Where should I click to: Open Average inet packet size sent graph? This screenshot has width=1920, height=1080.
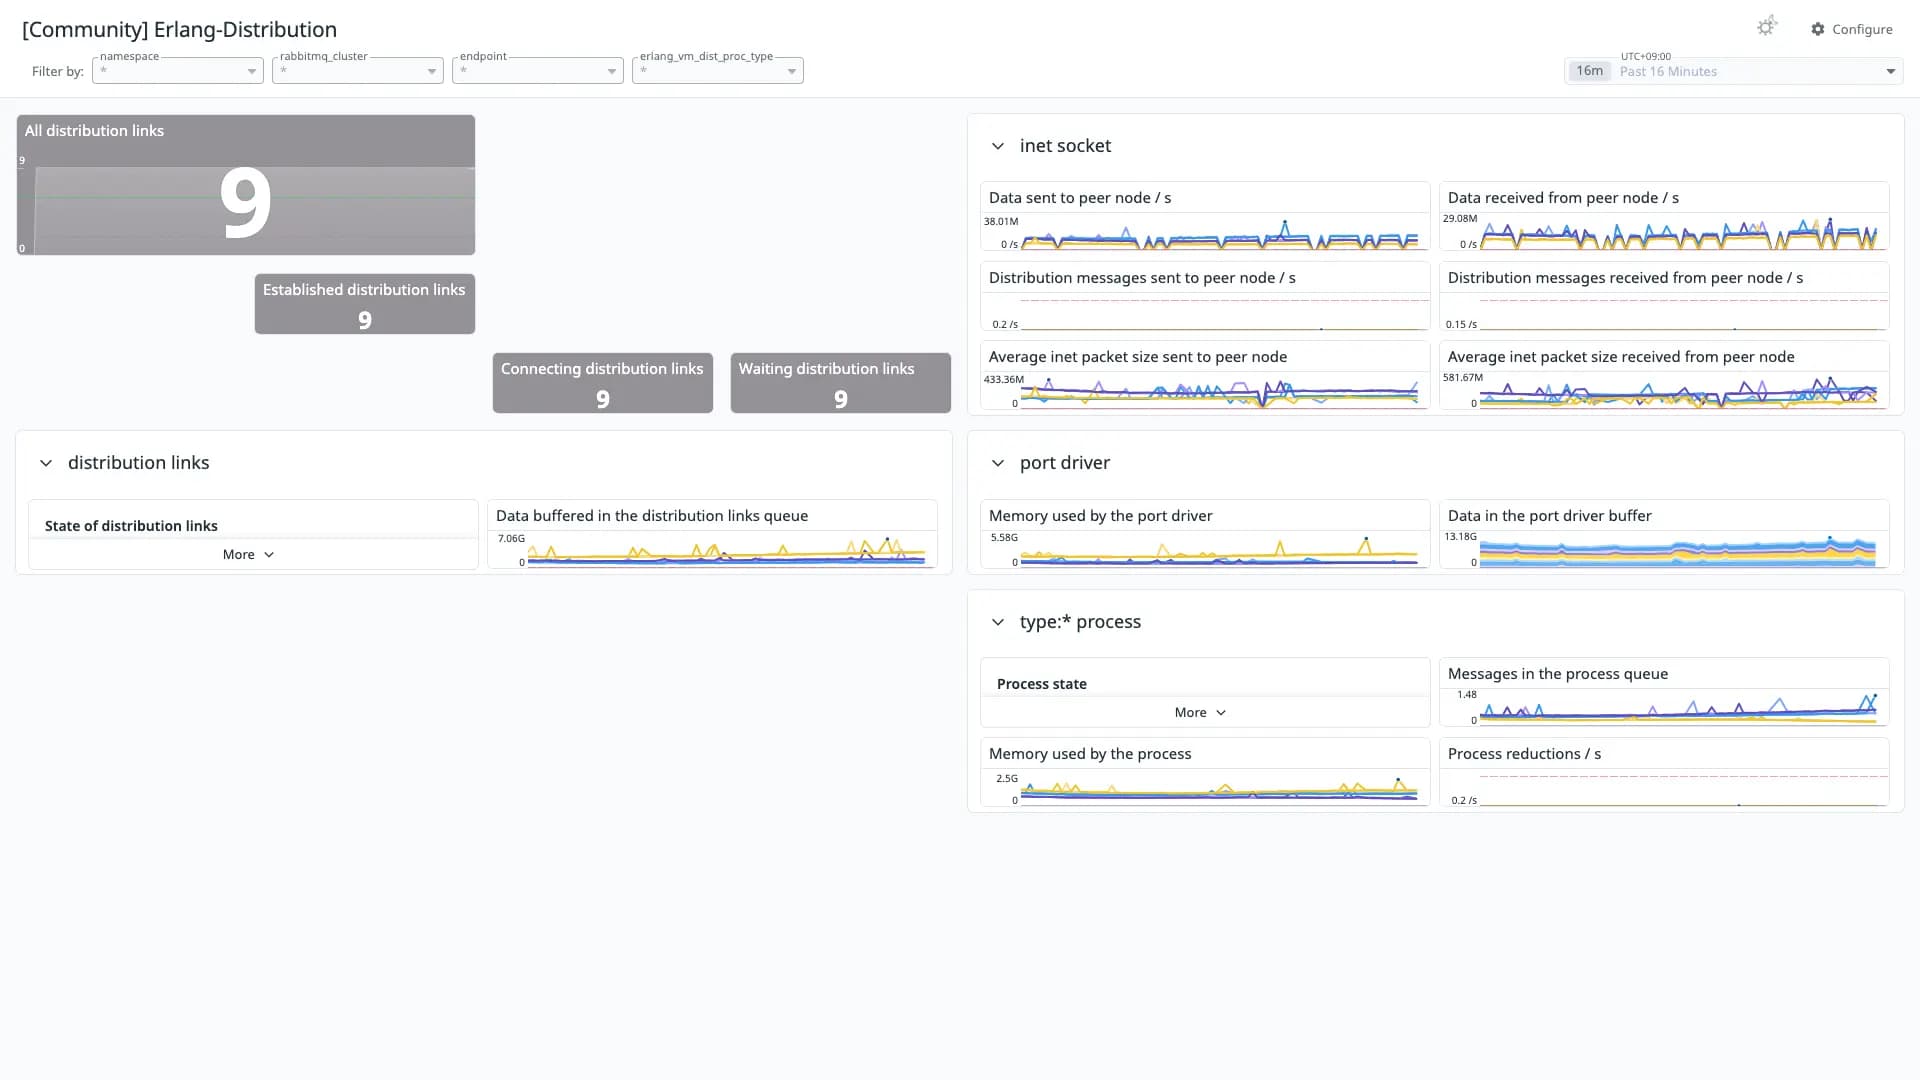click(x=1205, y=375)
